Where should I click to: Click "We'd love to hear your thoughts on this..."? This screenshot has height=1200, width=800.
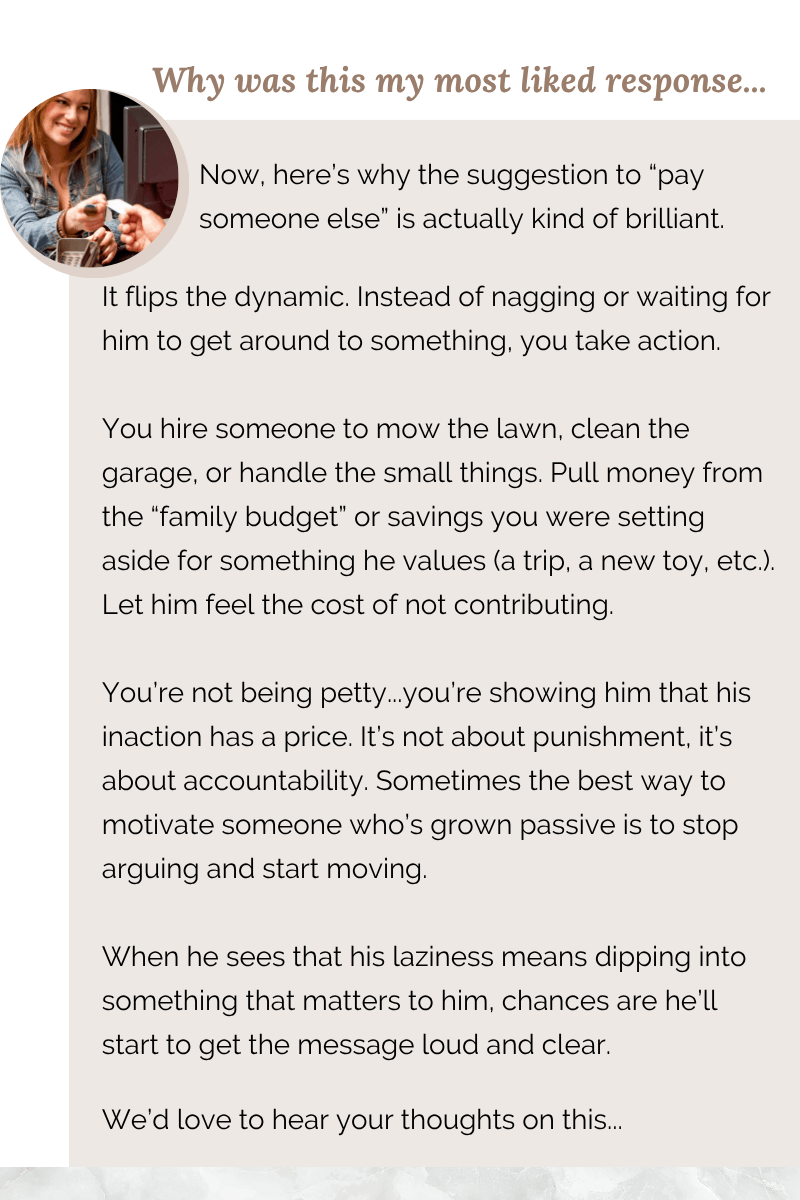pos(362,1121)
